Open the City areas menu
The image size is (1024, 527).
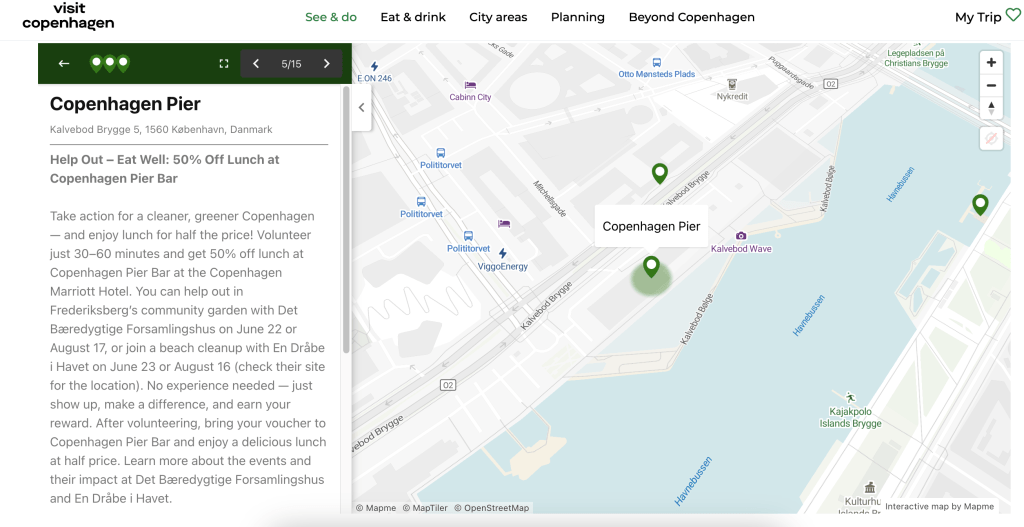point(498,17)
